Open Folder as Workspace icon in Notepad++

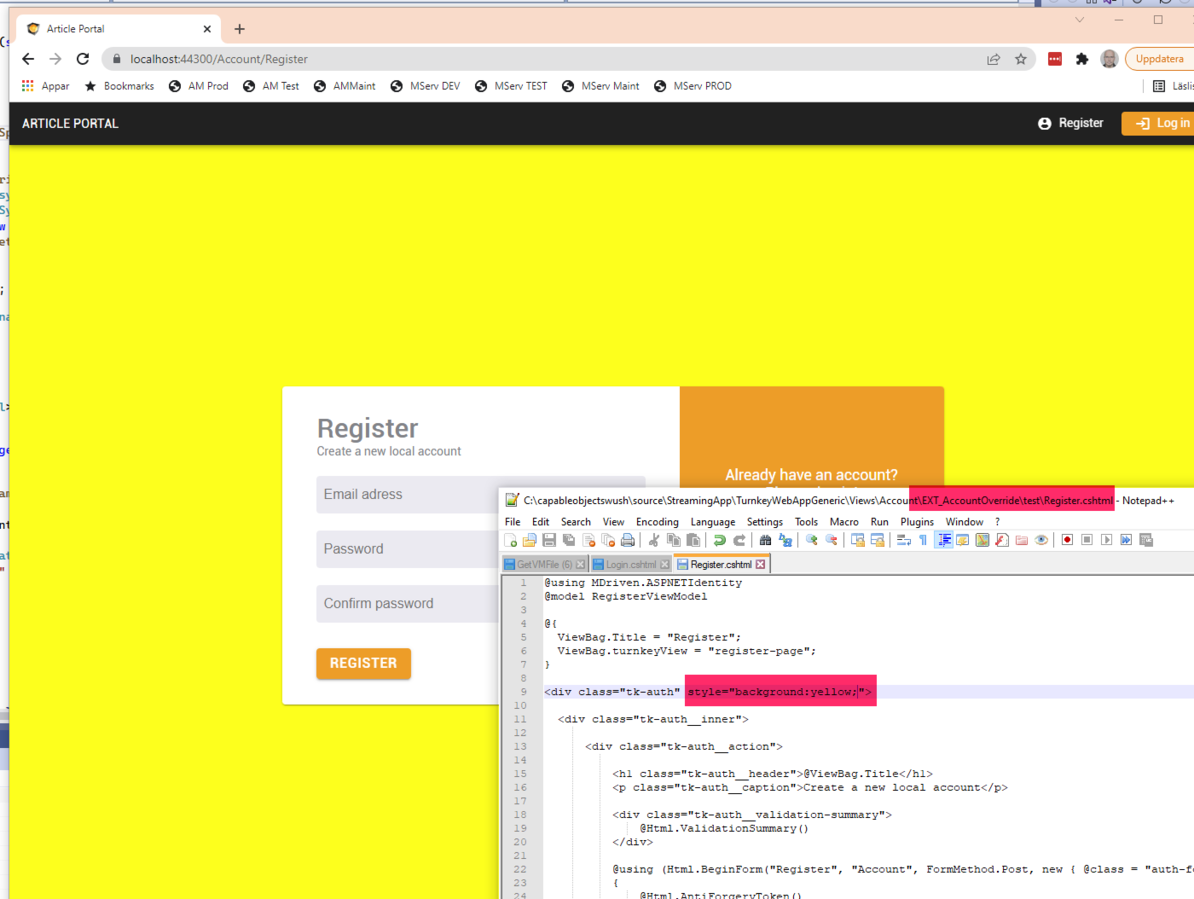click(1021, 540)
